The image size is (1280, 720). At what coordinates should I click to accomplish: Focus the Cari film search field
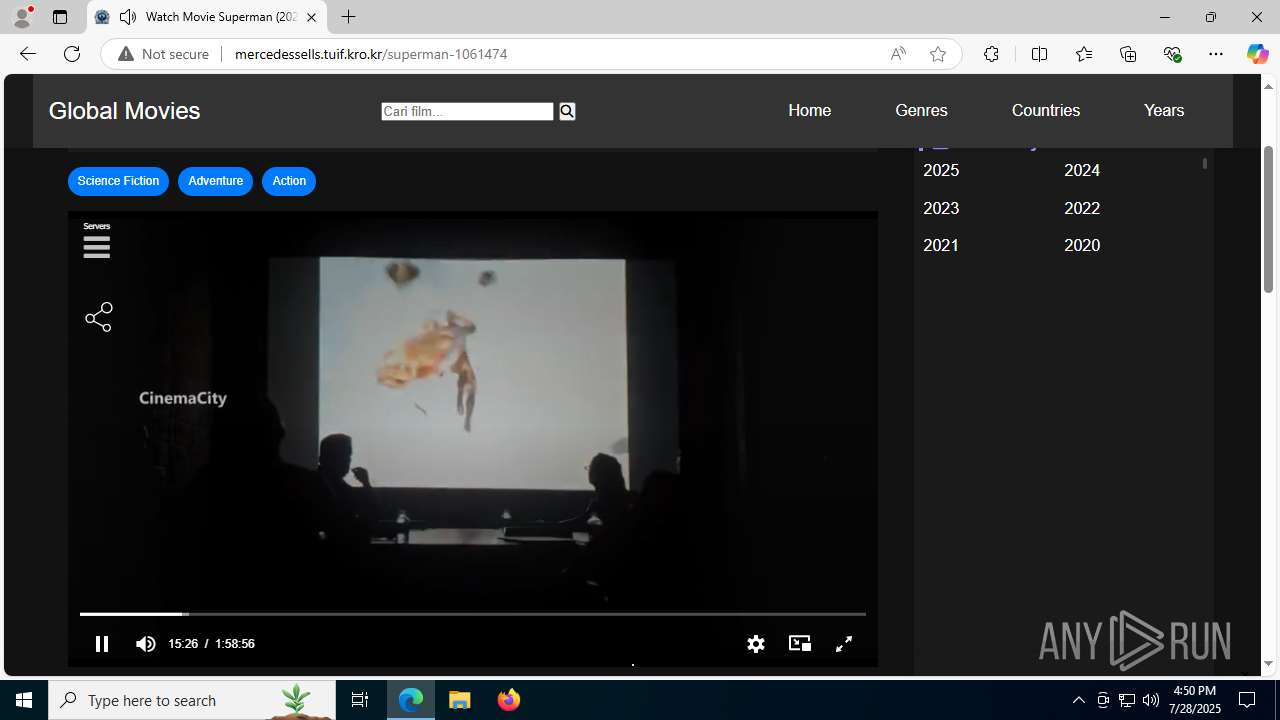click(x=467, y=111)
